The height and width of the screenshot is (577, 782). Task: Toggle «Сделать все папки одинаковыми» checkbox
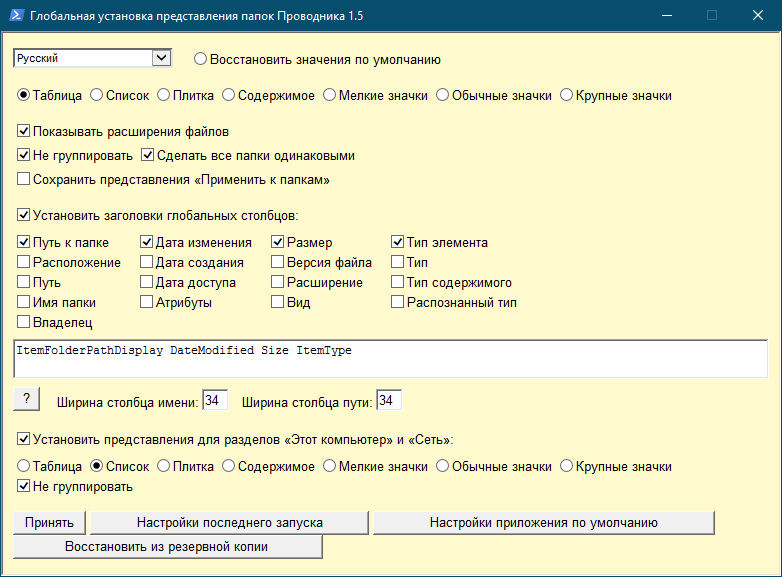coord(147,156)
